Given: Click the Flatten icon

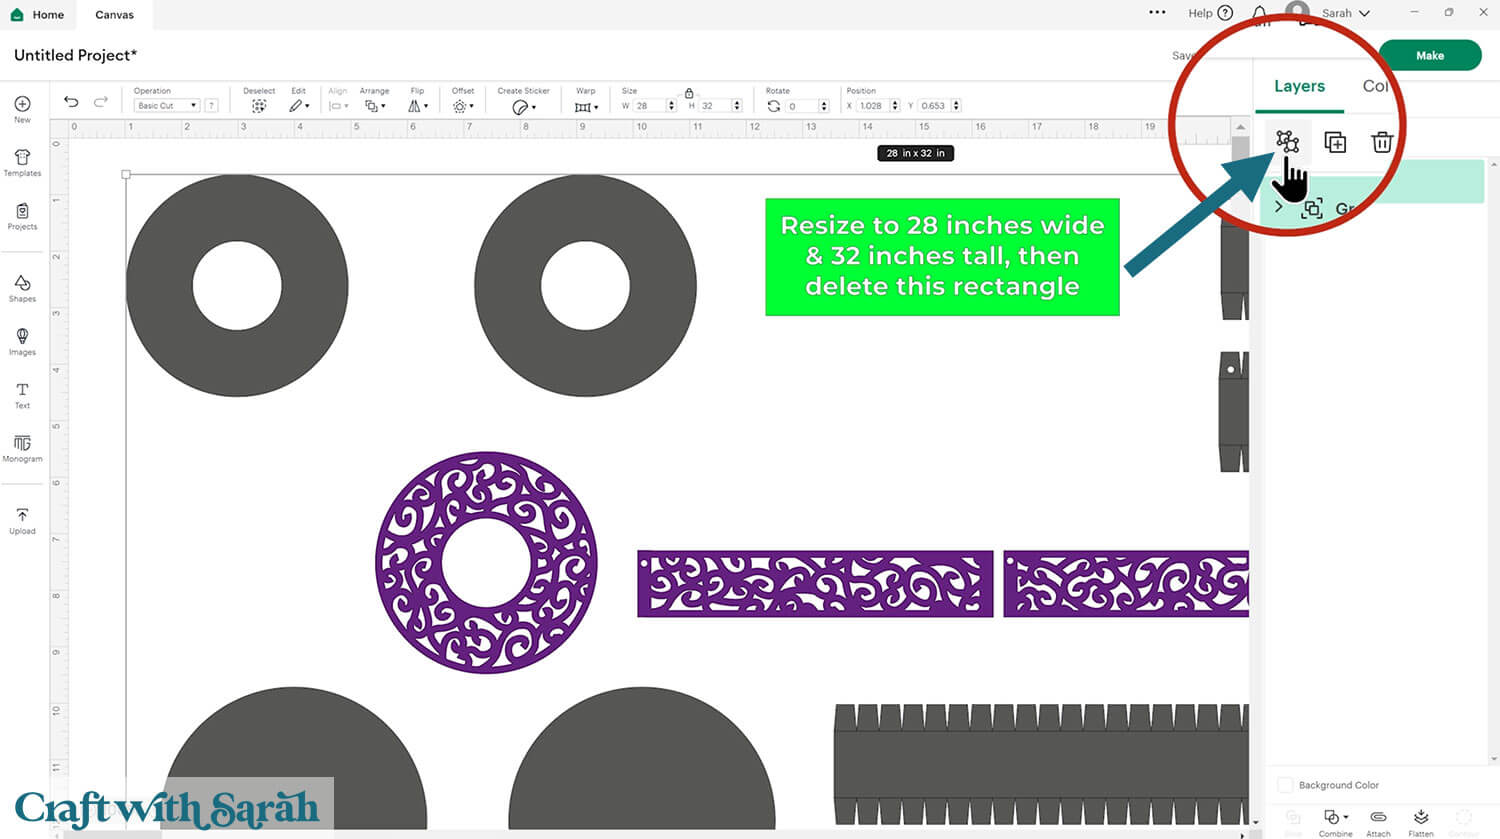Looking at the screenshot, I should (x=1421, y=822).
